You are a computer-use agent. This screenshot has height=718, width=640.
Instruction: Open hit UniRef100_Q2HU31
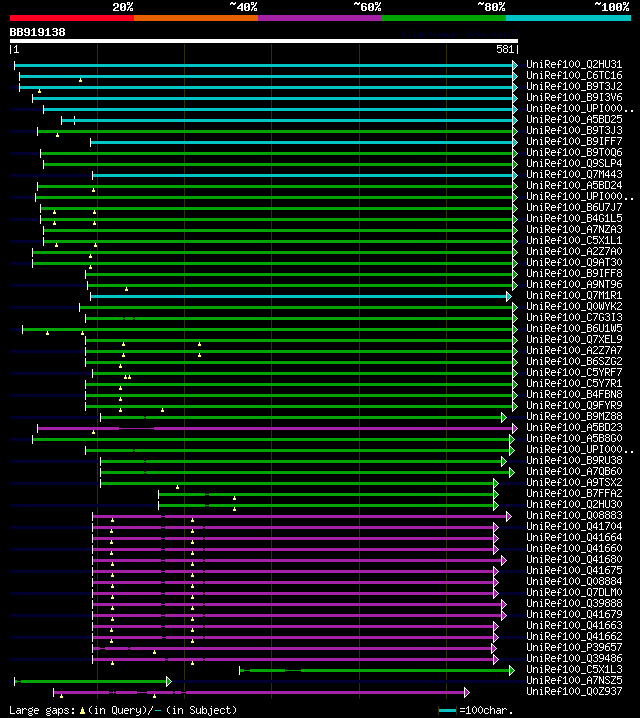pos(574,65)
